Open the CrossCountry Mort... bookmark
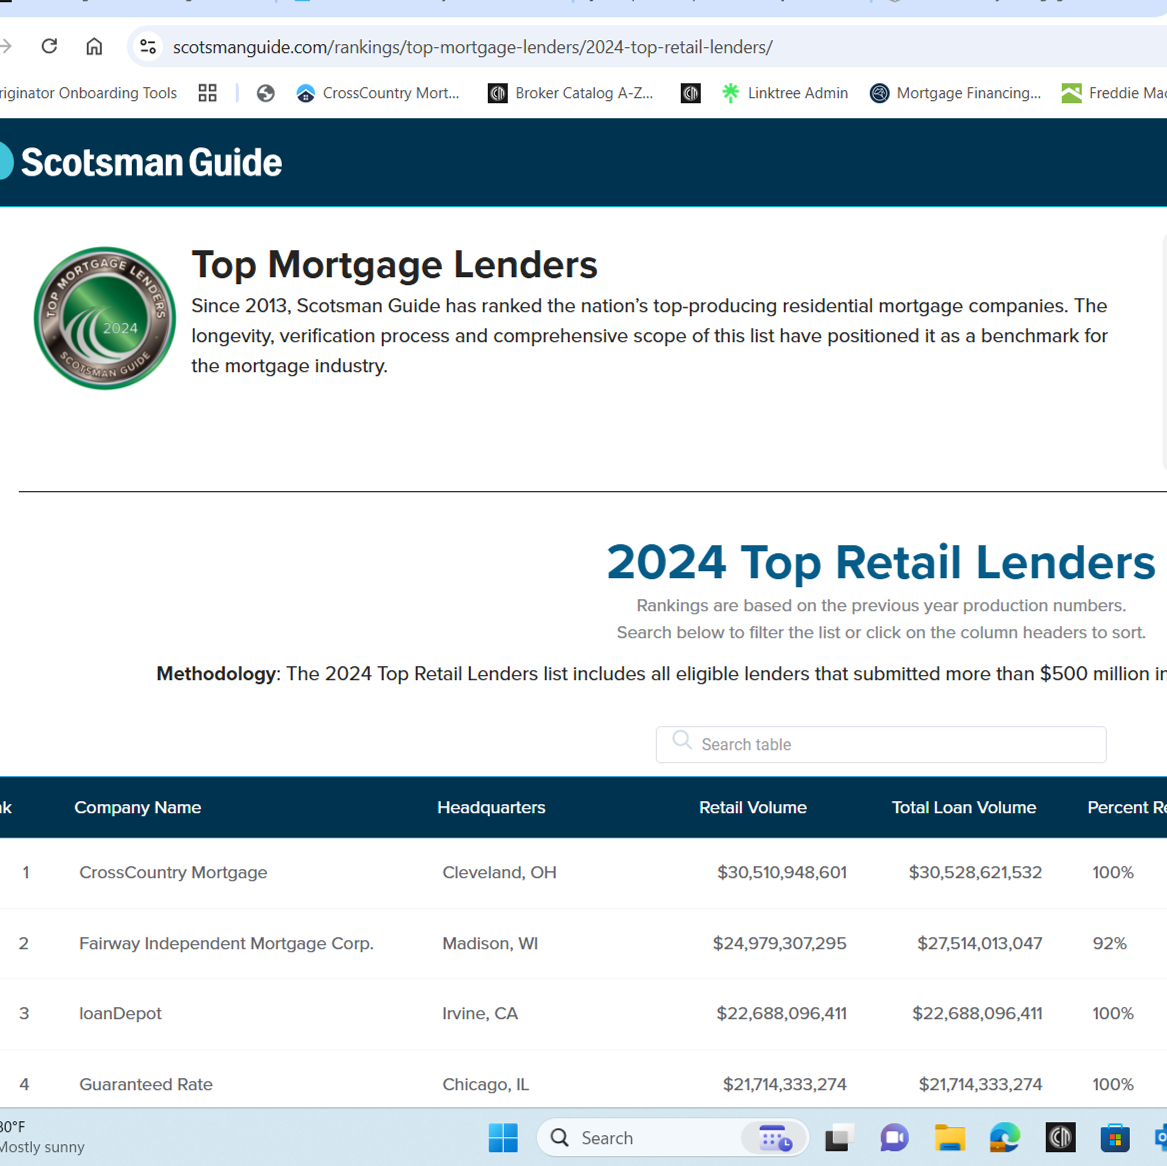 (x=378, y=93)
